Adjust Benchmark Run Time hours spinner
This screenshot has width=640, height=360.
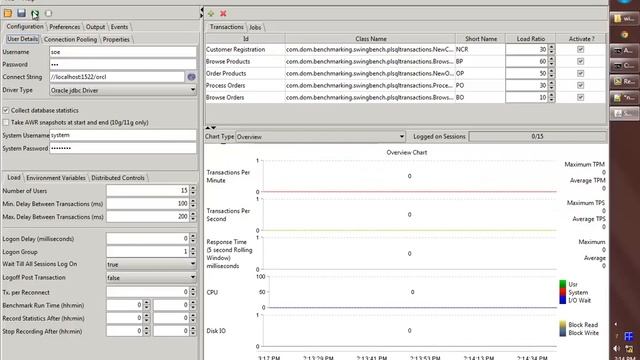coord(147,305)
